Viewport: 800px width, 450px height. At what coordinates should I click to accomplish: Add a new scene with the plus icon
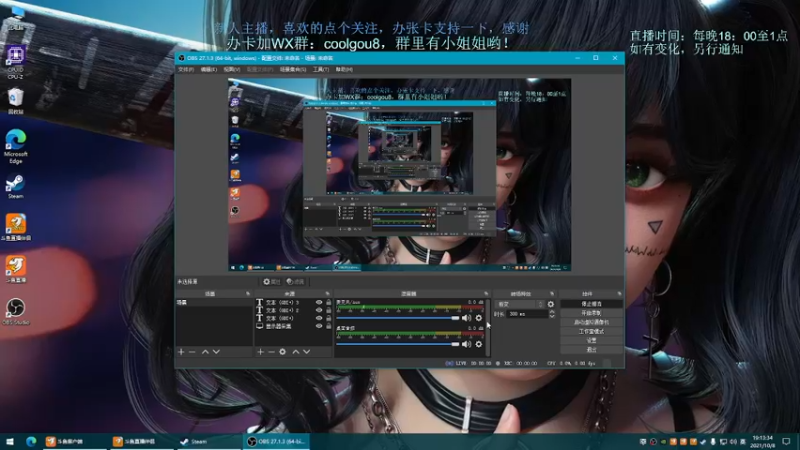tap(181, 352)
